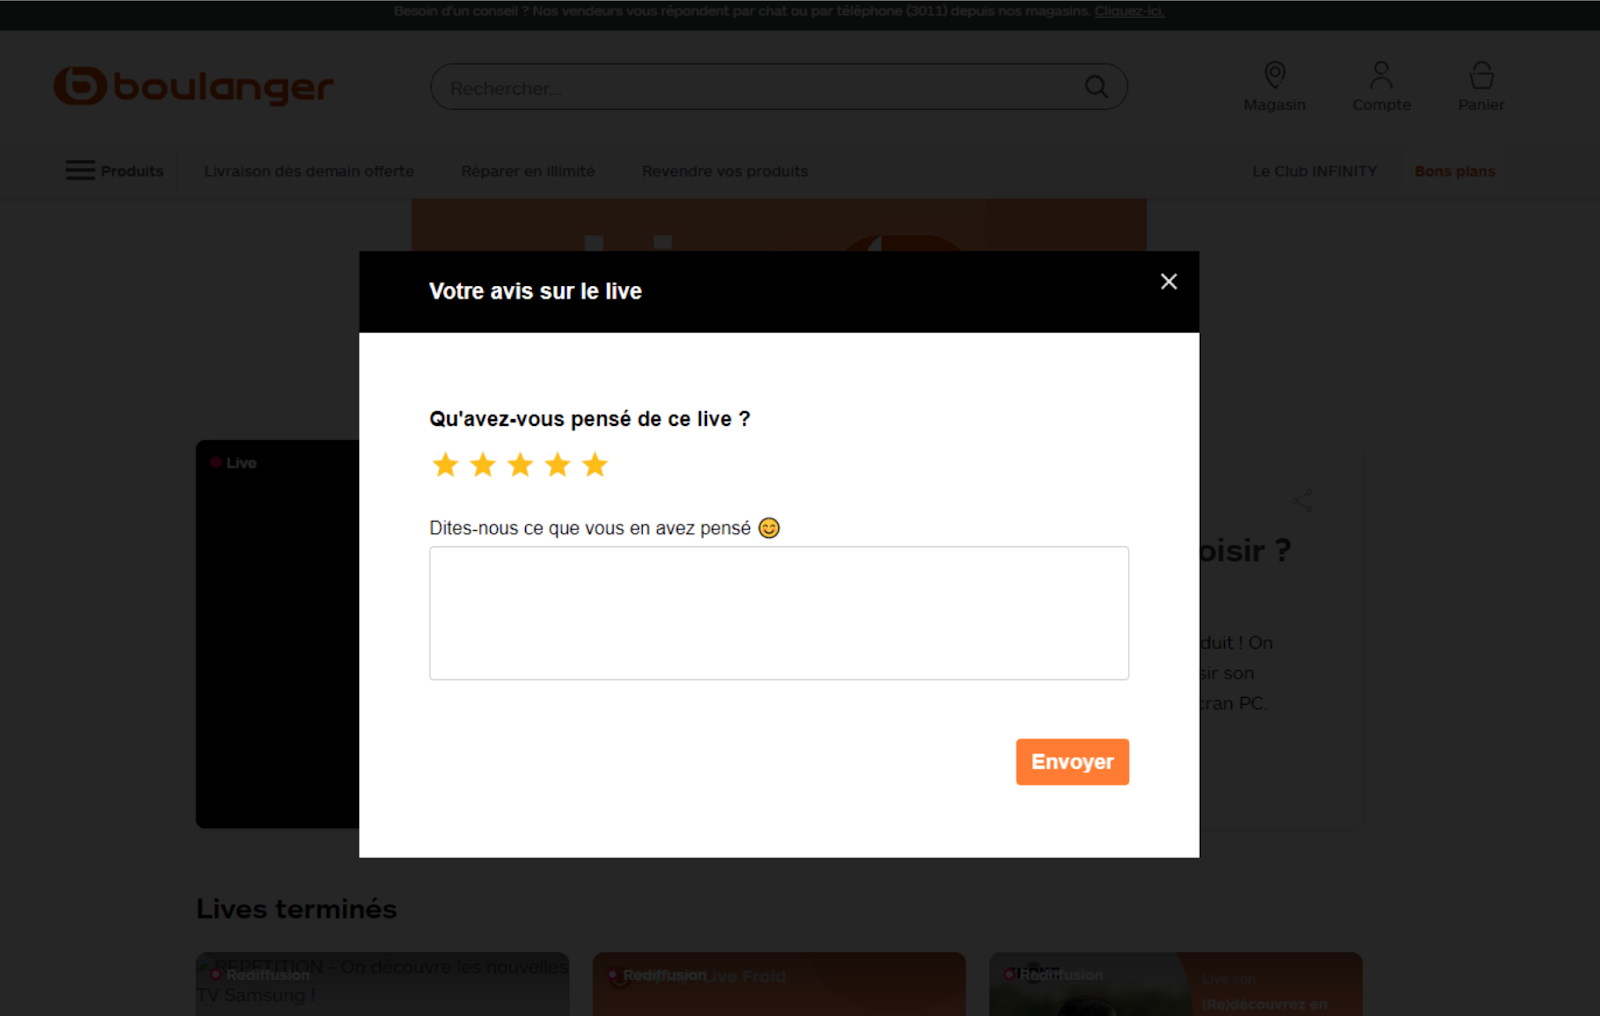The image size is (1600, 1016).
Task: Open Le Club INFINITY link
Action: click(1314, 171)
